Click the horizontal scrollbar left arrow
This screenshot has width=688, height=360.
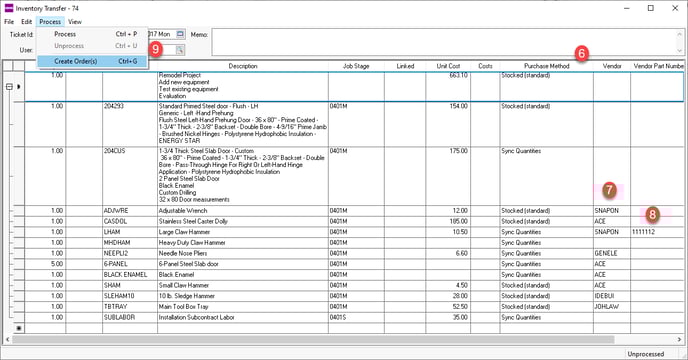click(x=7, y=340)
